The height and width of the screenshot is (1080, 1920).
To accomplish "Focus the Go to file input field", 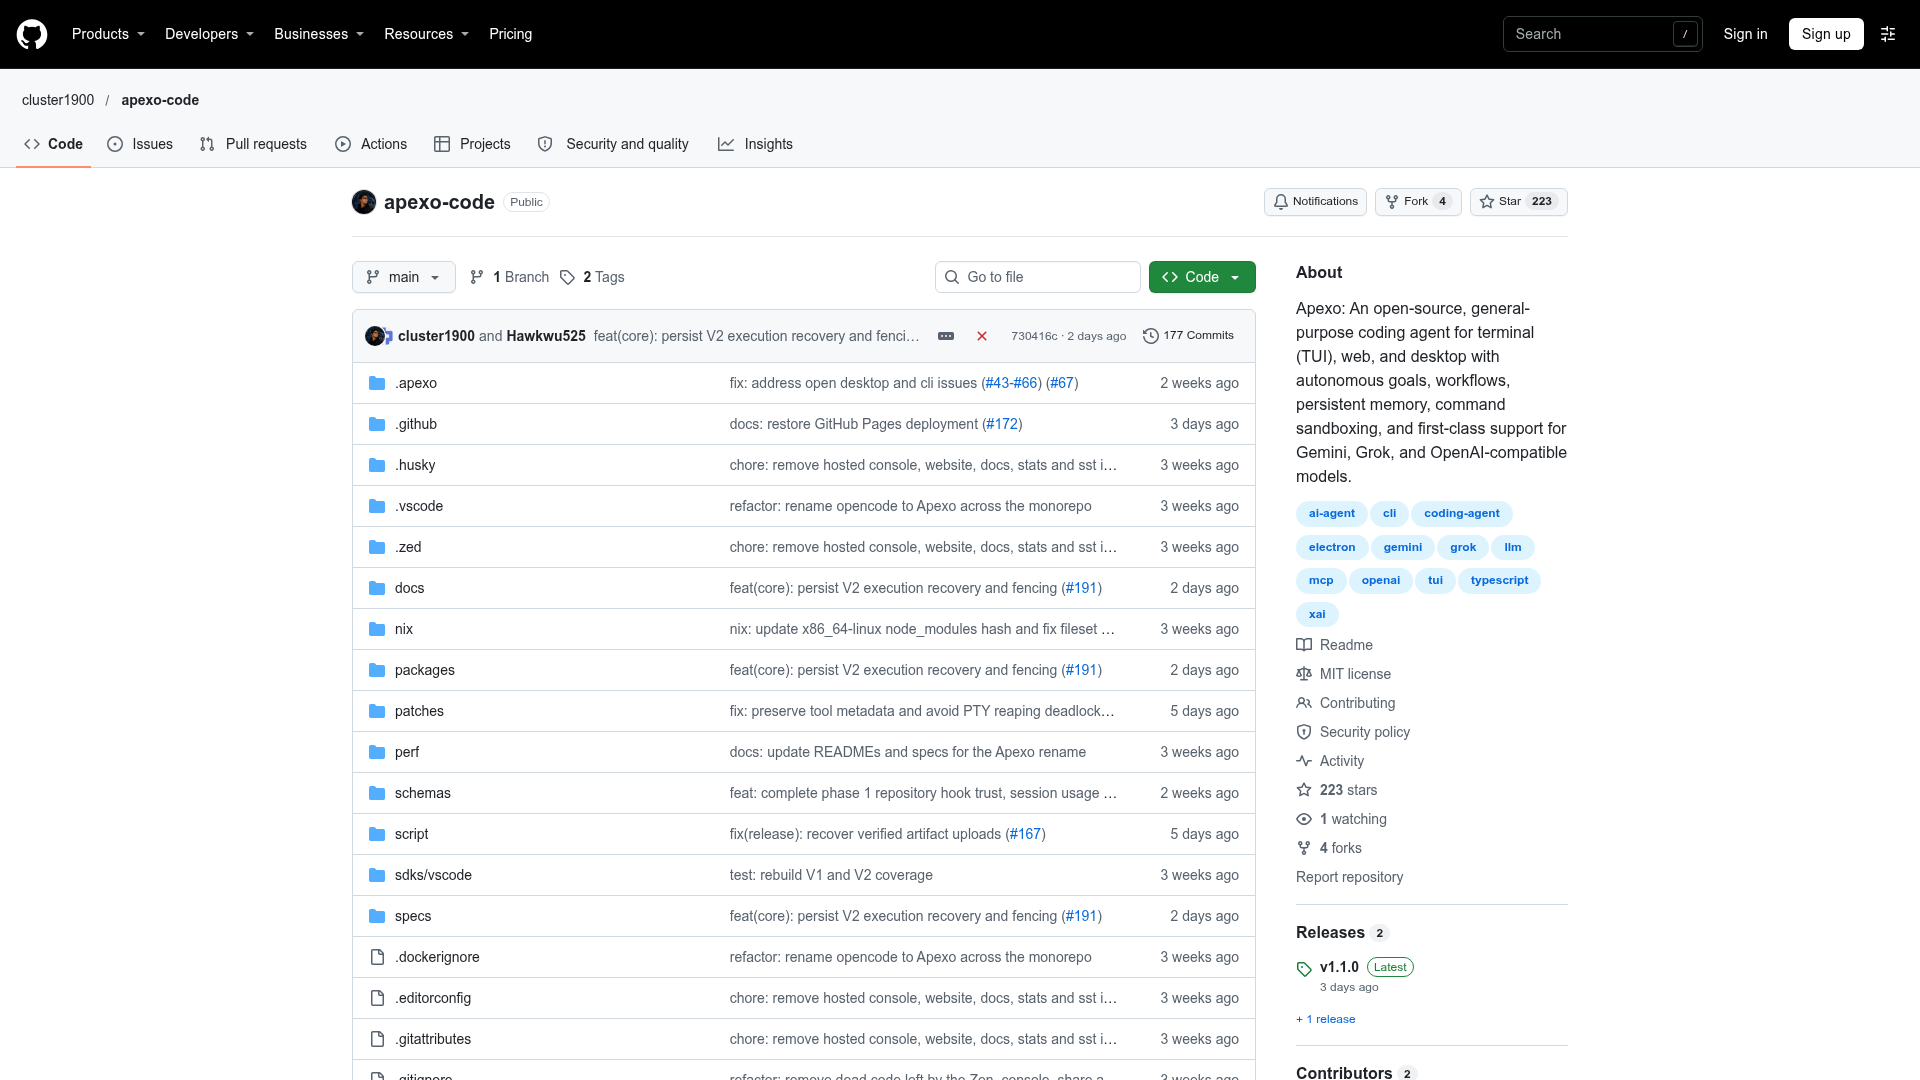I will 1038,277.
